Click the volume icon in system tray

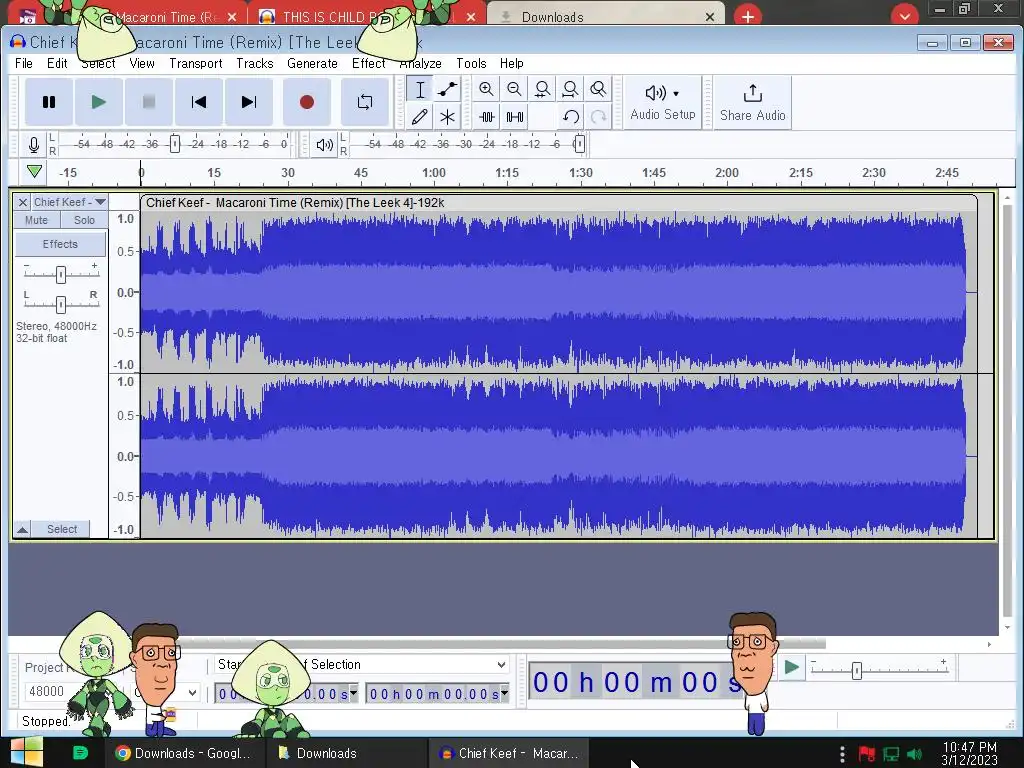[x=914, y=754]
